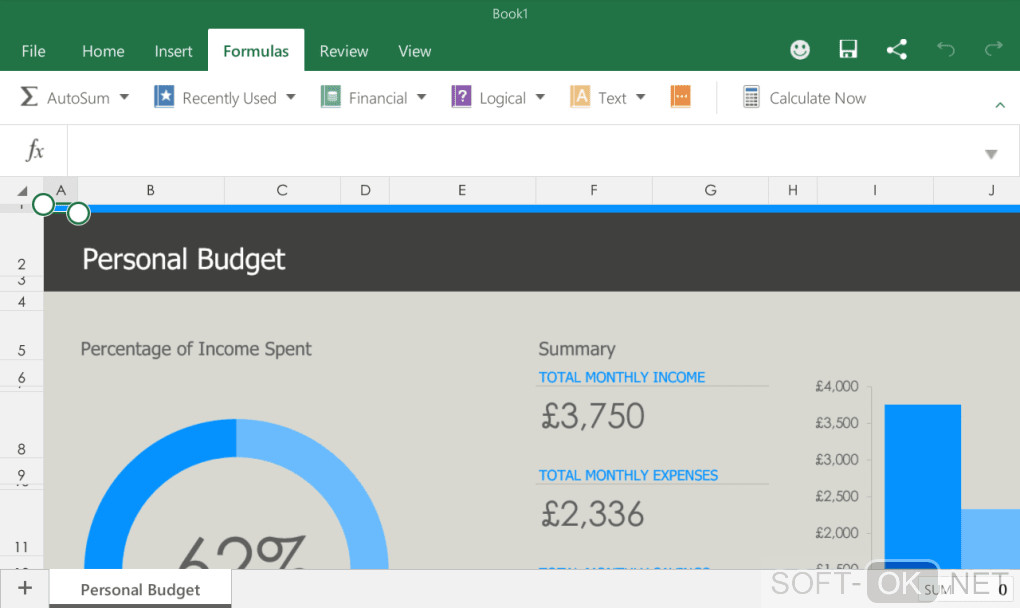Click the Logical functions question-mark icon
Viewport: 1020px width, 608px height.
[x=461, y=96]
